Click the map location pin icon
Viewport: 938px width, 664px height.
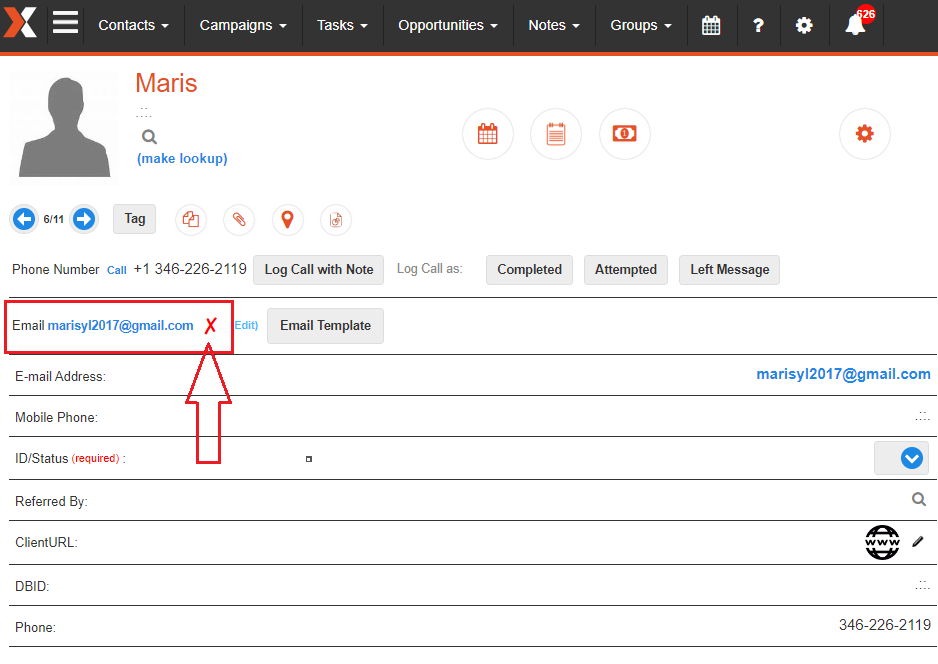287,220
